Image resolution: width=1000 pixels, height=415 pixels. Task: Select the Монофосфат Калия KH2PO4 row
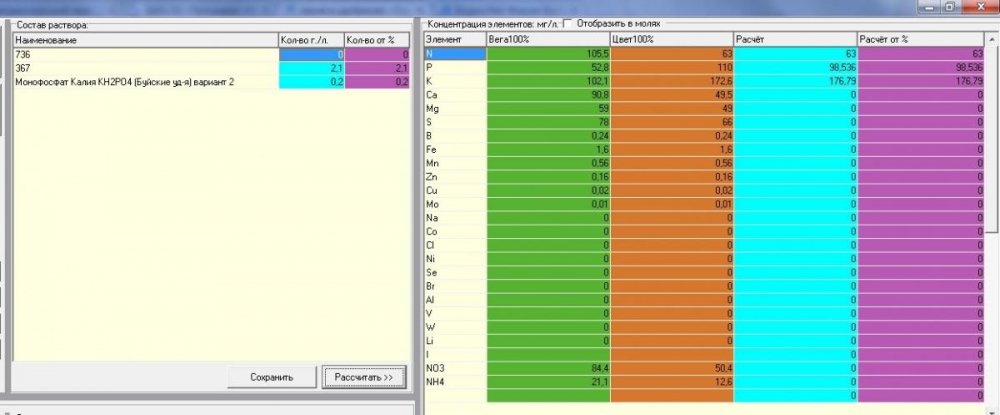211,82
